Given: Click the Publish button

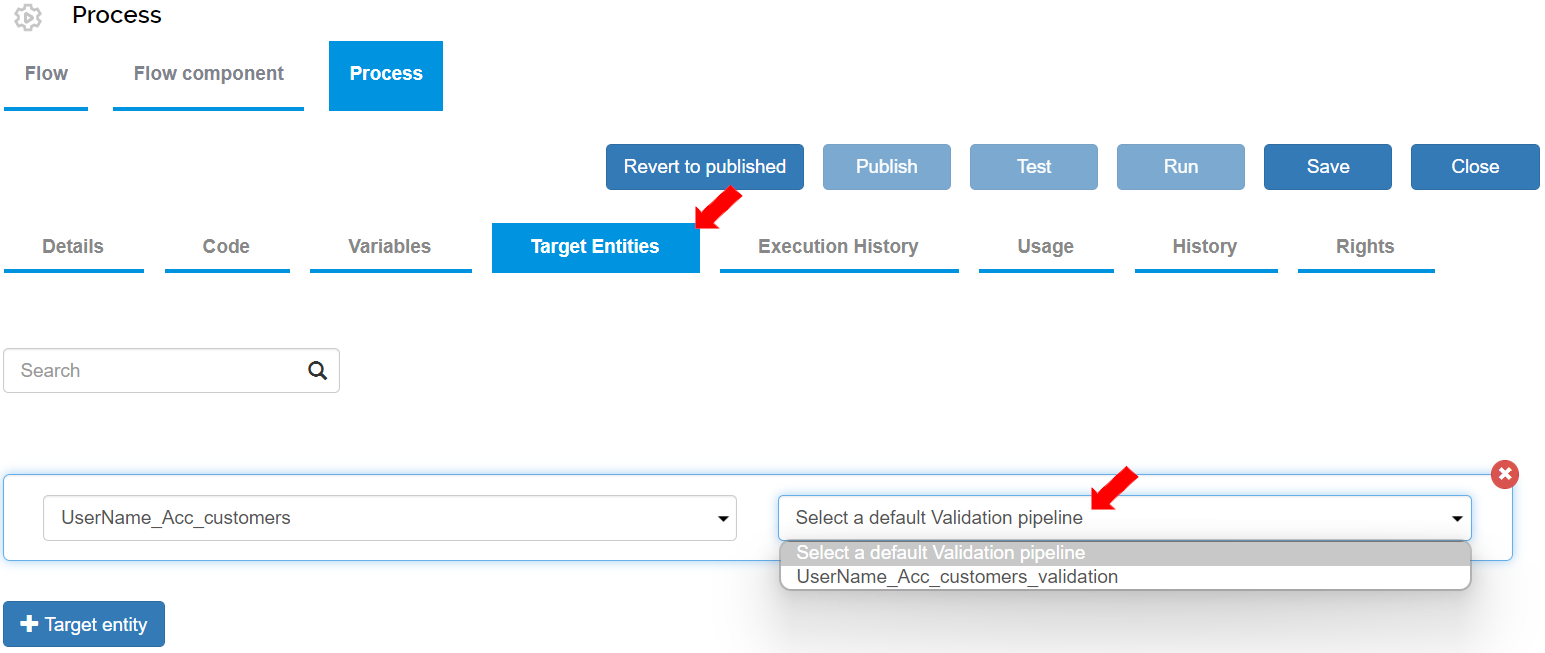Looking at the screenshot, I should coord(887,167).
